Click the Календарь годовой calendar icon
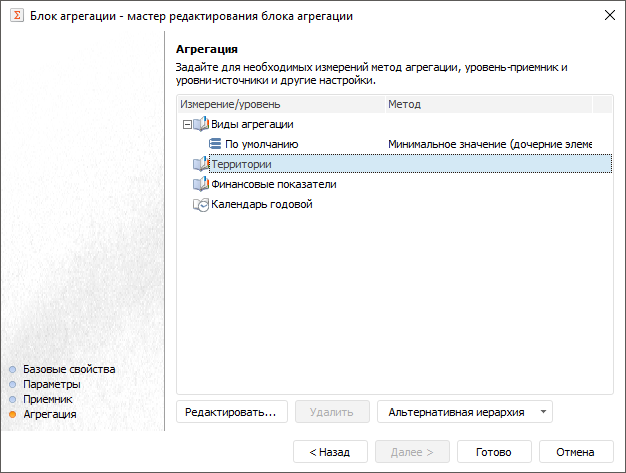This screenshot has width=626, height=473. [x=200, y=204]
